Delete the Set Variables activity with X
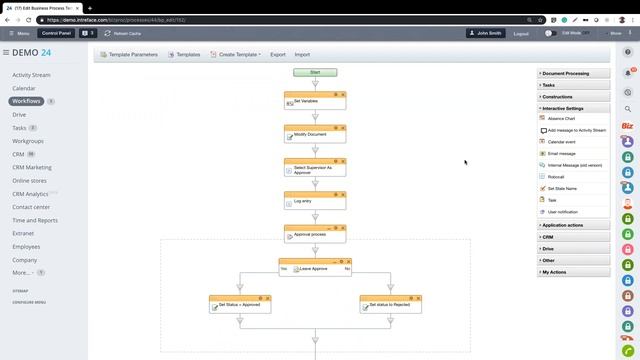 click(343, 95)
